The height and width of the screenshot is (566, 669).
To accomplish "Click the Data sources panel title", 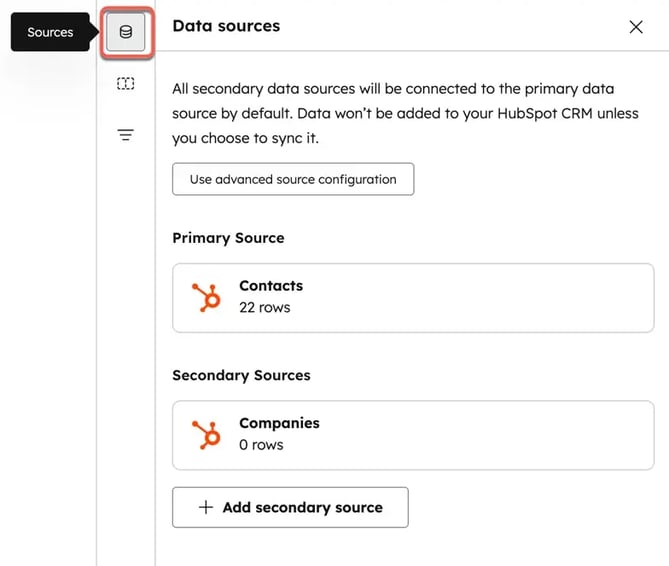I will pos(226,26).
